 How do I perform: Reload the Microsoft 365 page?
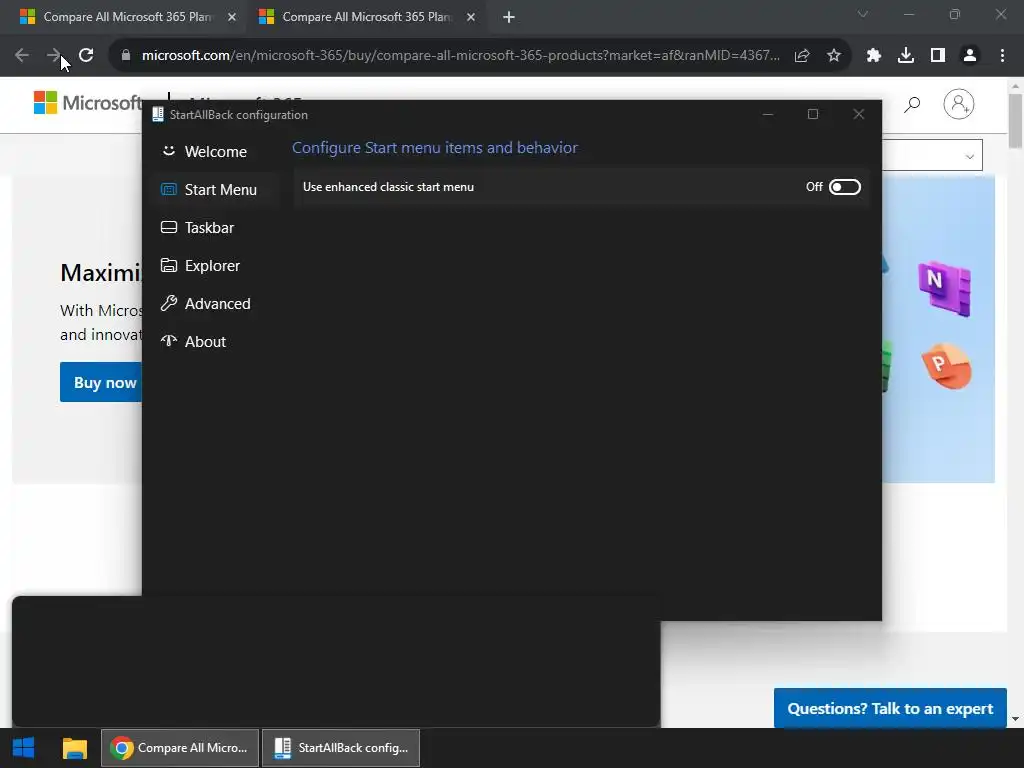pyautogui.click(x=86, y=56)
